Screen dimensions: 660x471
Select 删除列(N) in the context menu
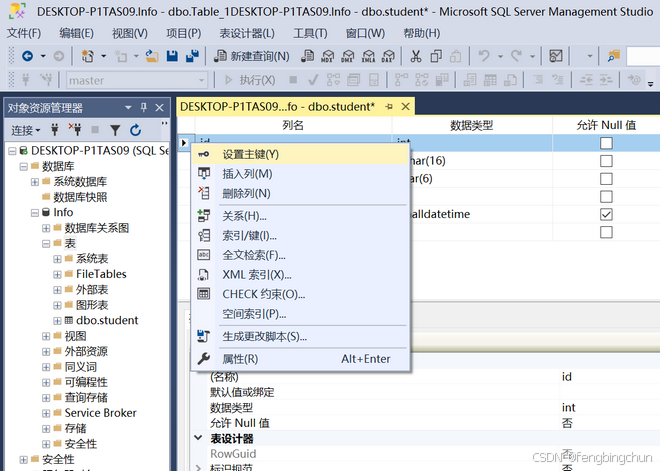point(301,194)
